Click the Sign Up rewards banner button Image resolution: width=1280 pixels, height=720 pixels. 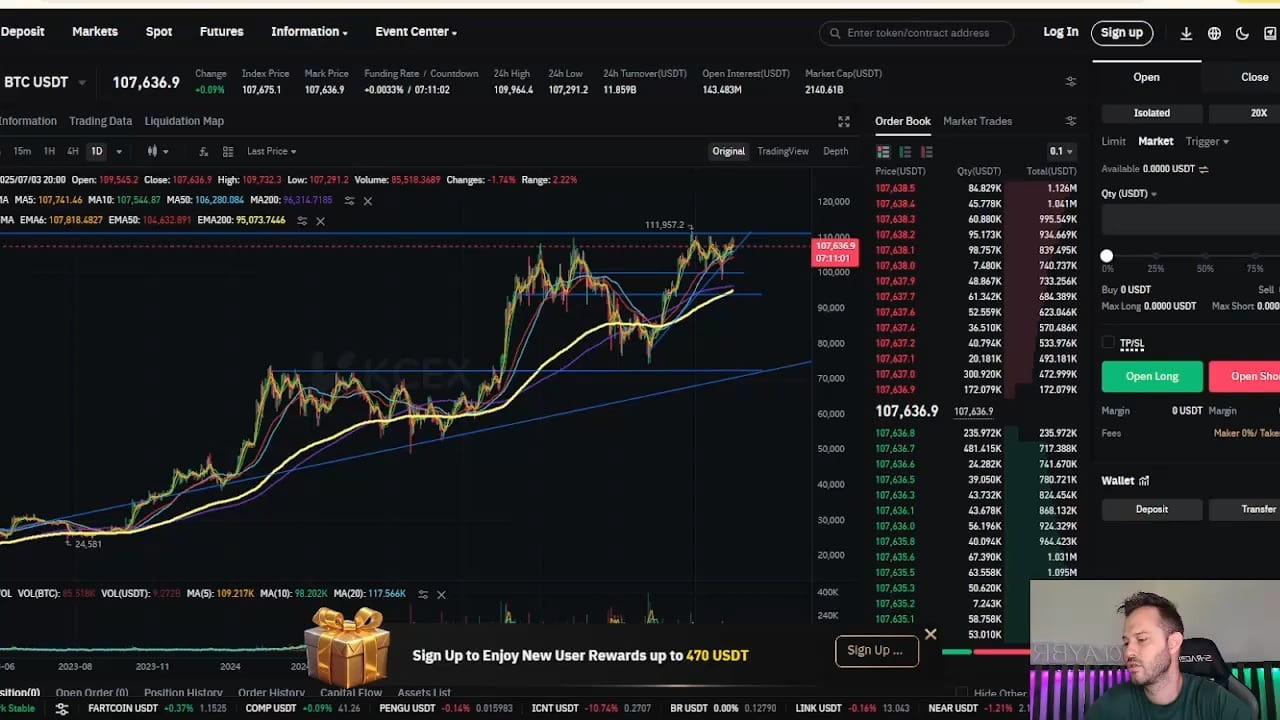click(x=876, y=650)
